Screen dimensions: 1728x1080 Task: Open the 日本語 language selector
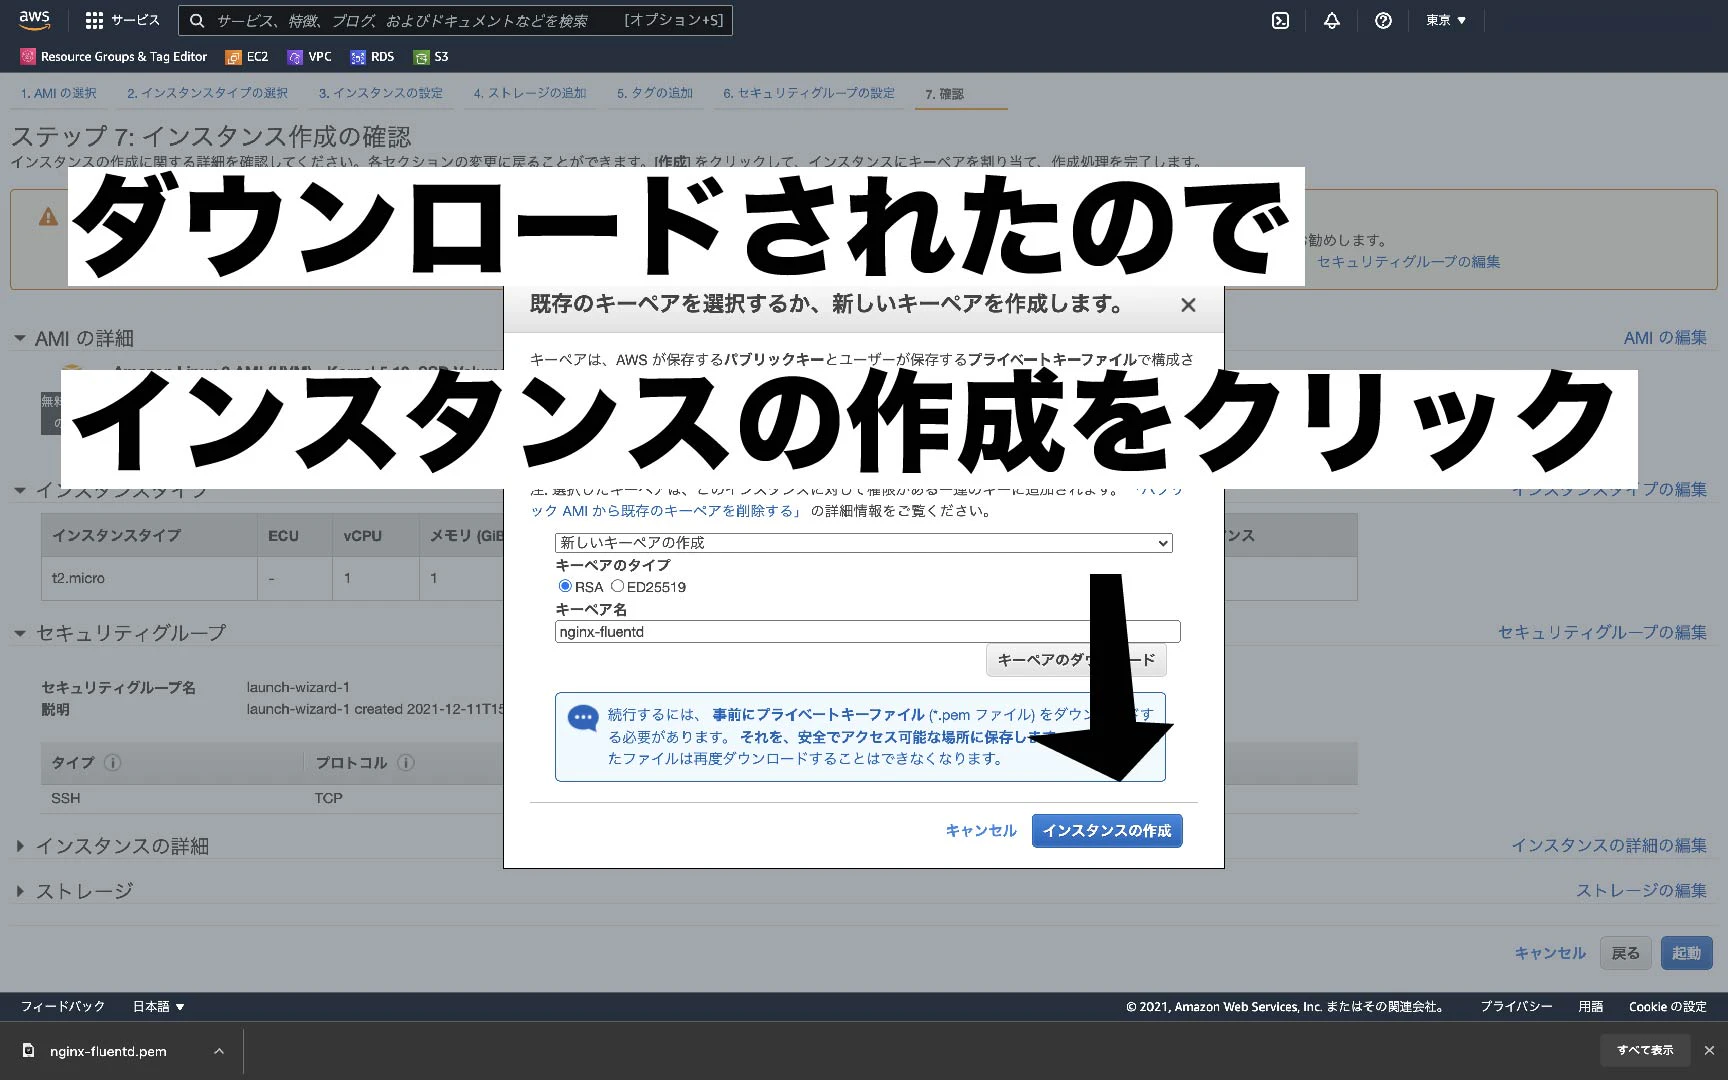[x=159, y=1007]
